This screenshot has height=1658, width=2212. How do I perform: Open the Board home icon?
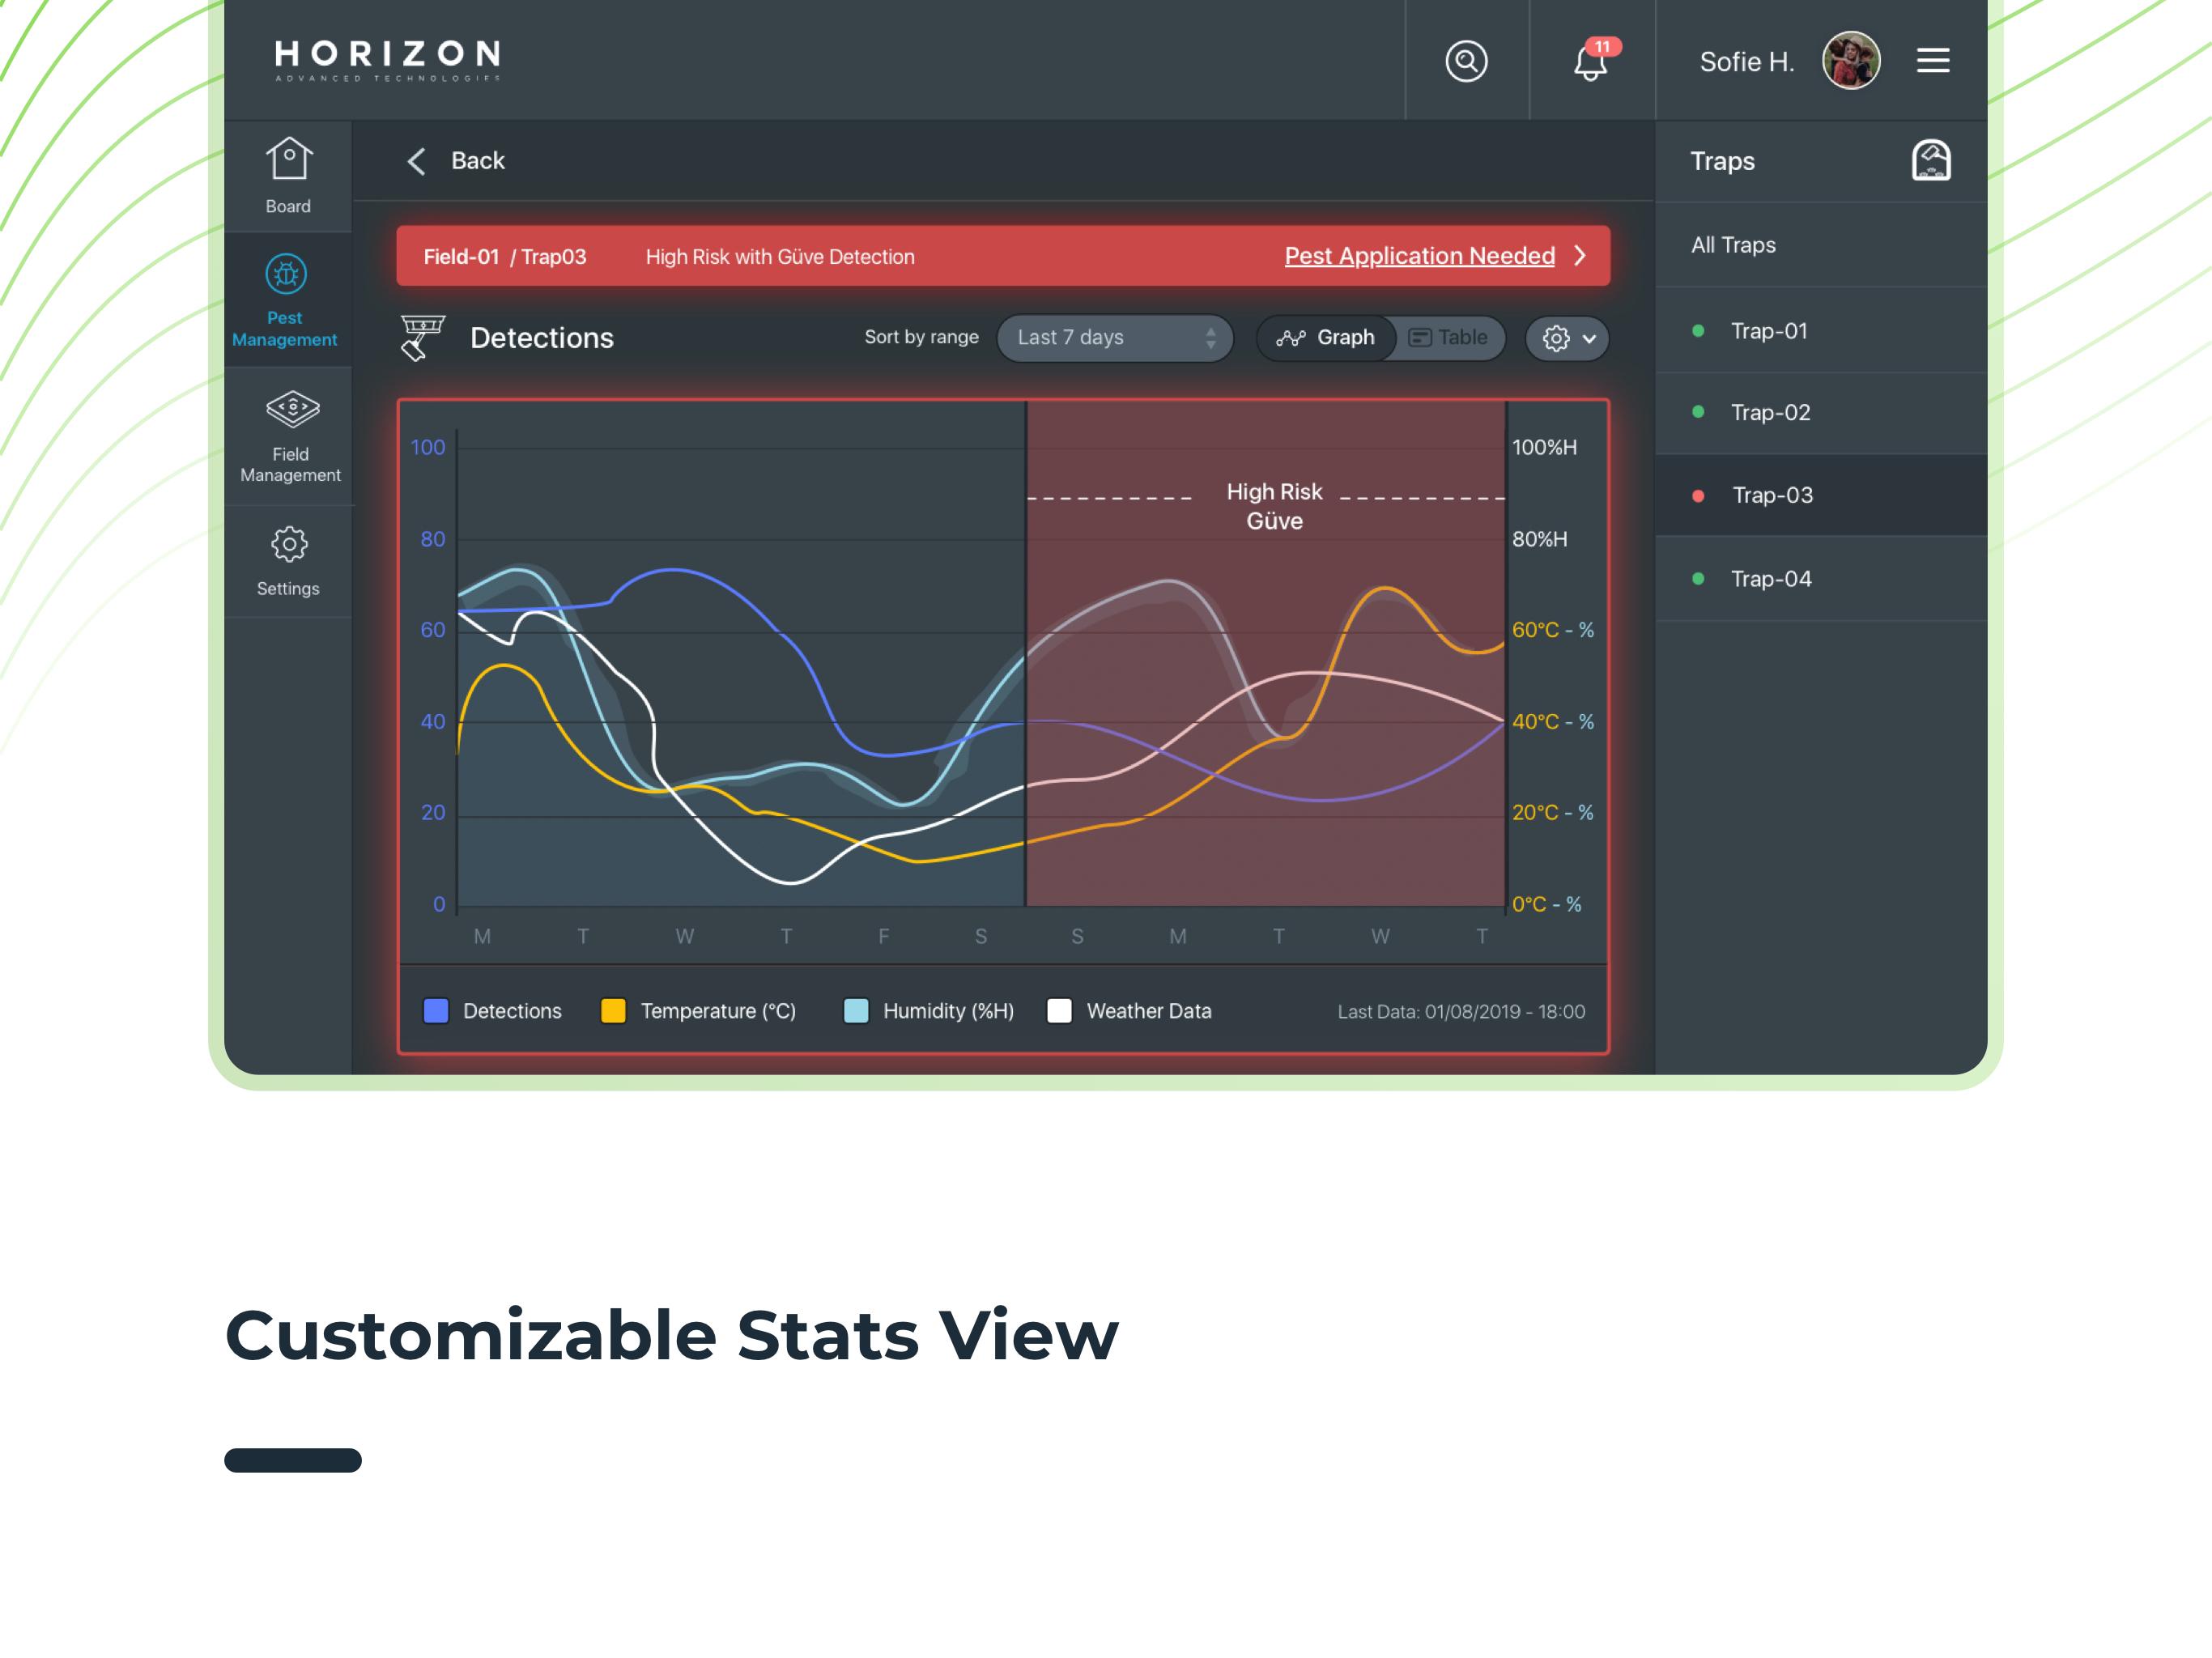tap(289, 158)
